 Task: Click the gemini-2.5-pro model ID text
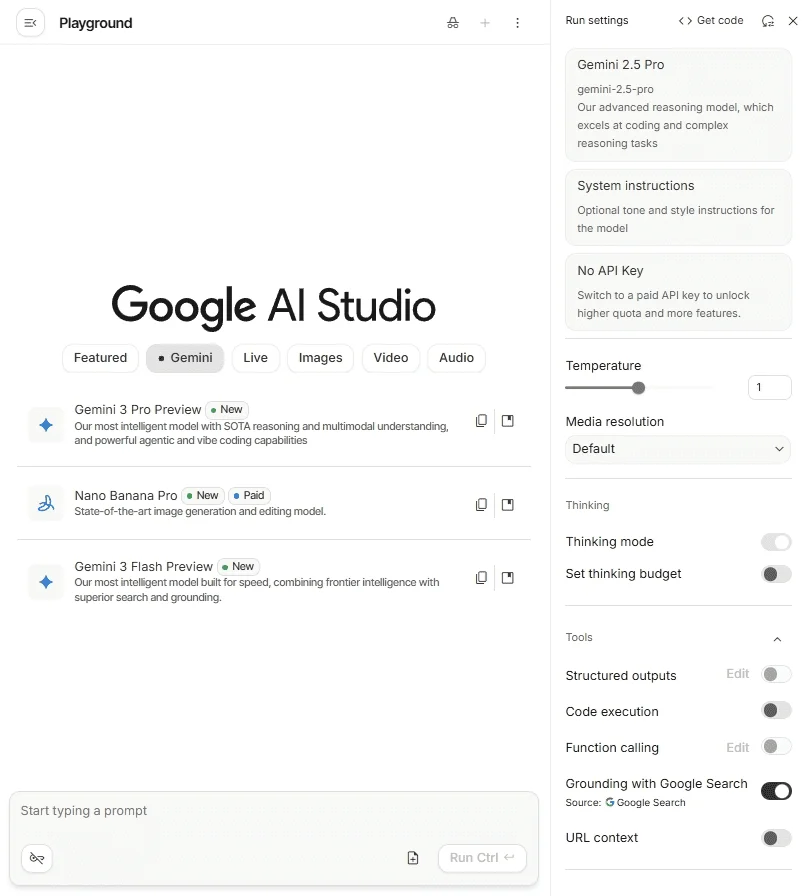click(615, 89)
